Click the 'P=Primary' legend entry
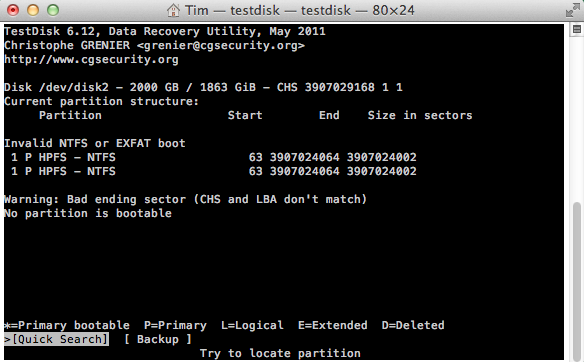Screen dimensions: 584x362 (175, 326)
